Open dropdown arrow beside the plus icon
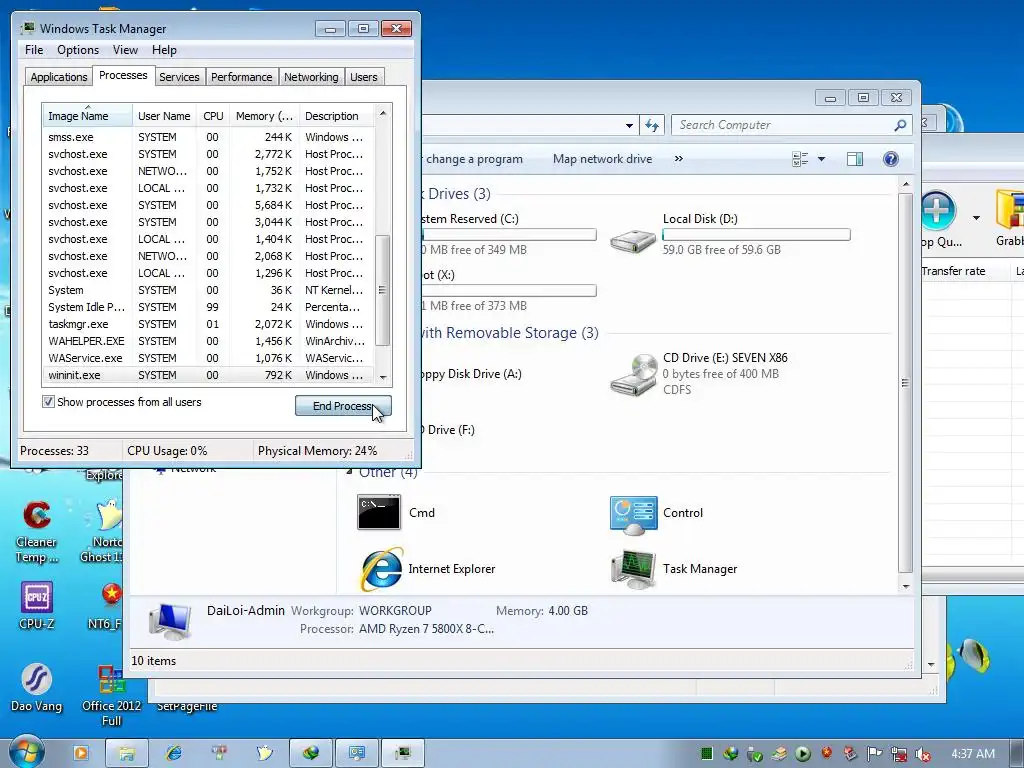The image size is (1024, 768). [x=976, y=218]
